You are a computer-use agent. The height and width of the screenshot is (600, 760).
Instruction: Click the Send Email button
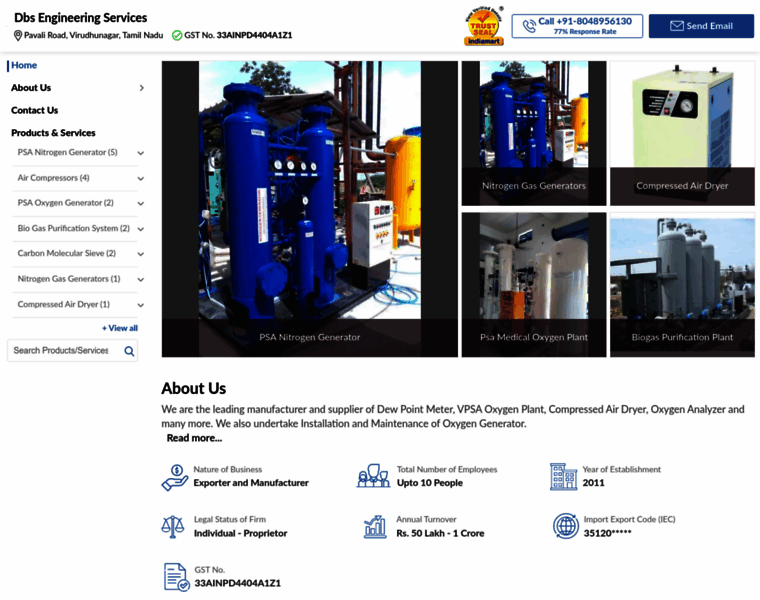coord(701,26)
